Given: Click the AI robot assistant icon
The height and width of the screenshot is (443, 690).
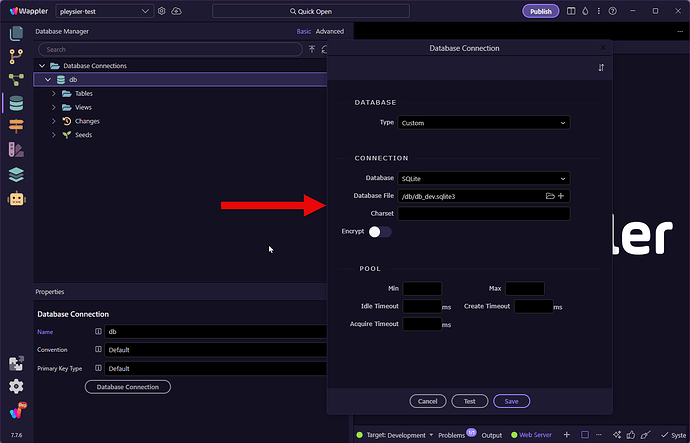Looking at the screenshot, I should pyautogui.click(x=16, y=198).
